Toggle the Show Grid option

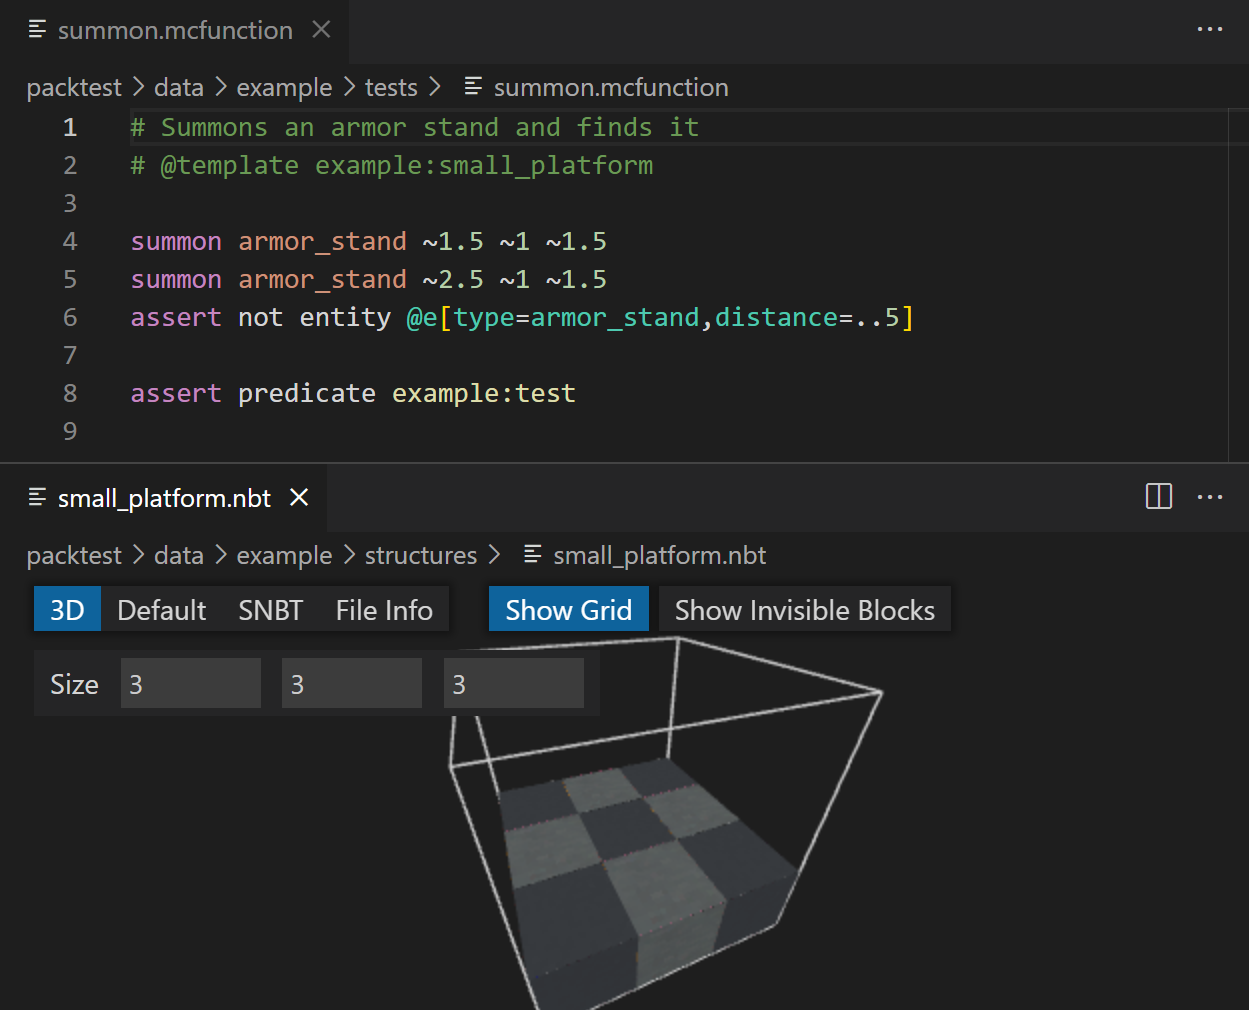tap(568, 610)
